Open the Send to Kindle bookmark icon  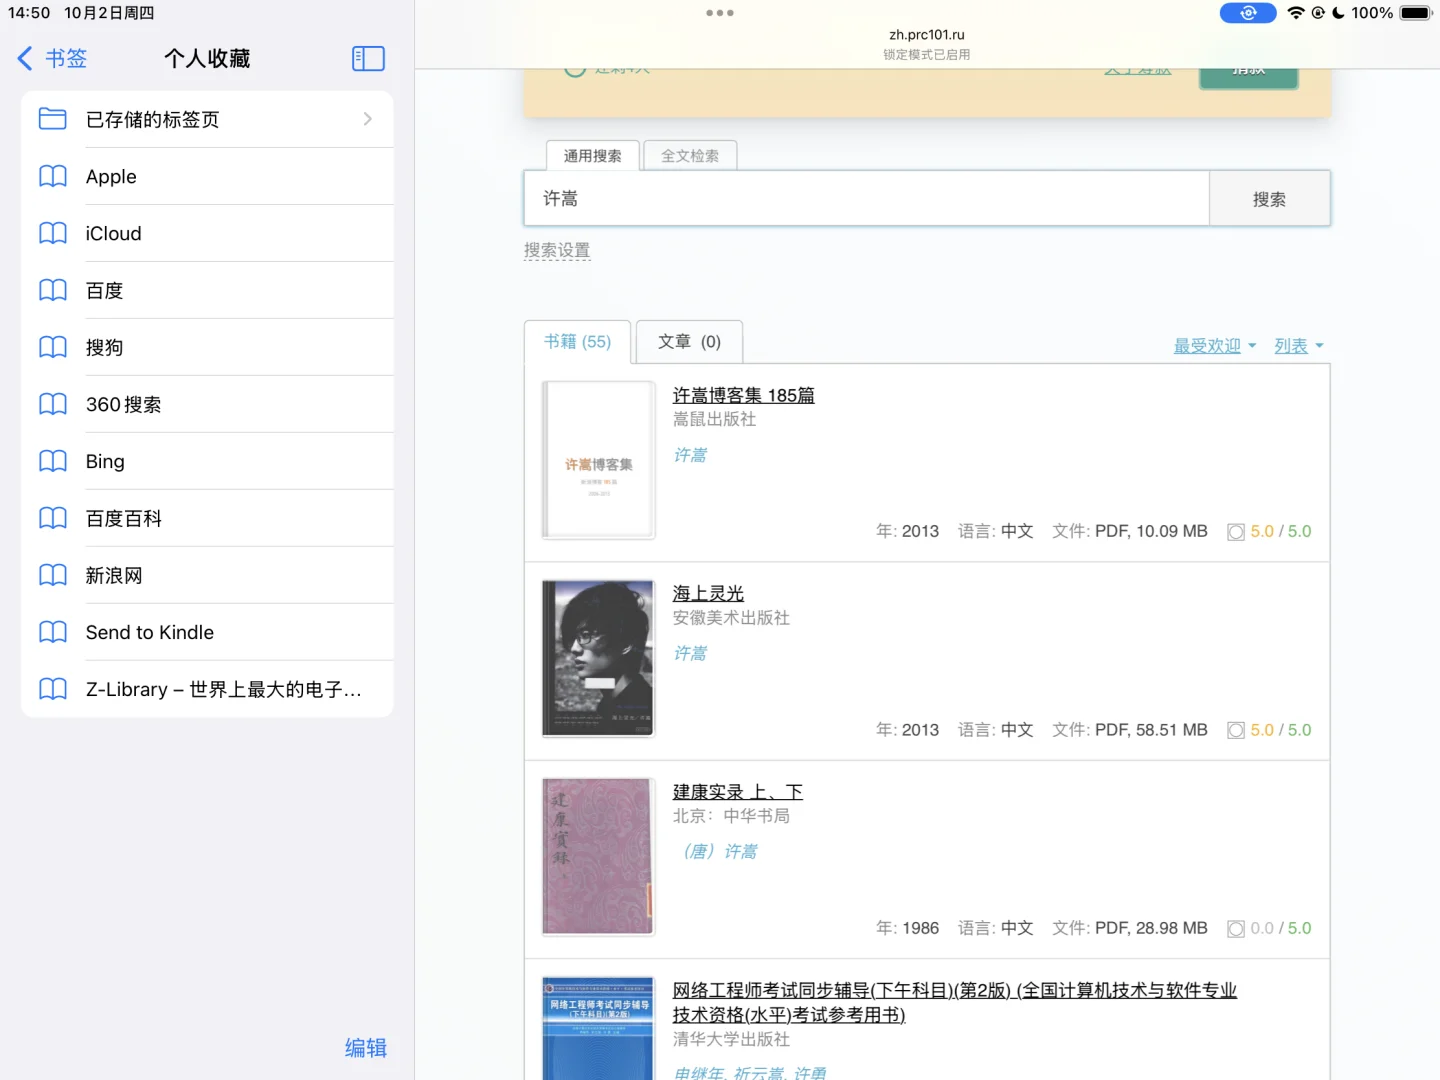[53, 632]
